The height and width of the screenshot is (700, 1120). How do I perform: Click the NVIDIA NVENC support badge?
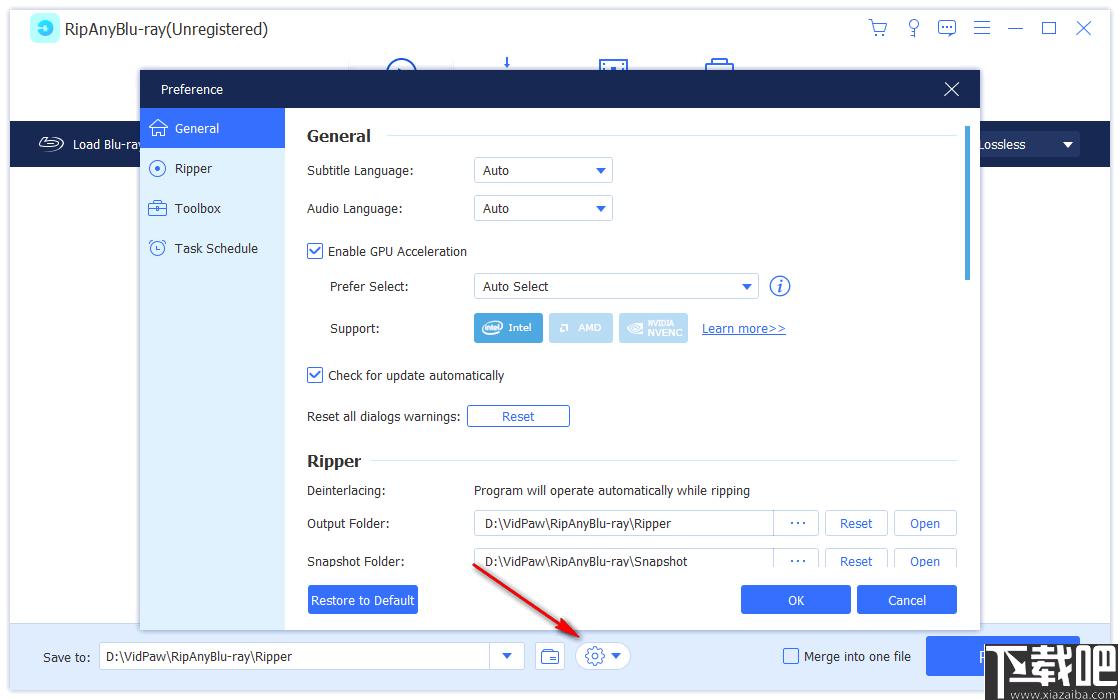[x=654, y=328]
